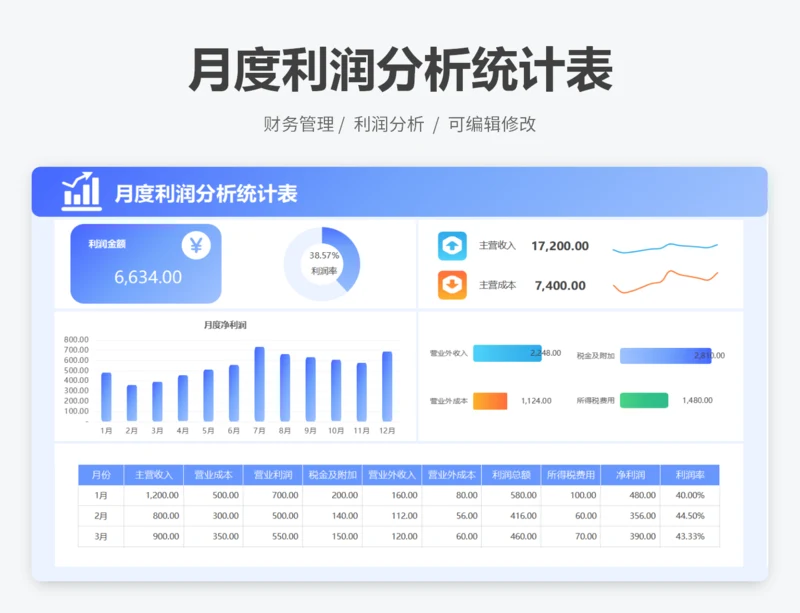Click the 10月 bar in monthly chart

point(336,391)
